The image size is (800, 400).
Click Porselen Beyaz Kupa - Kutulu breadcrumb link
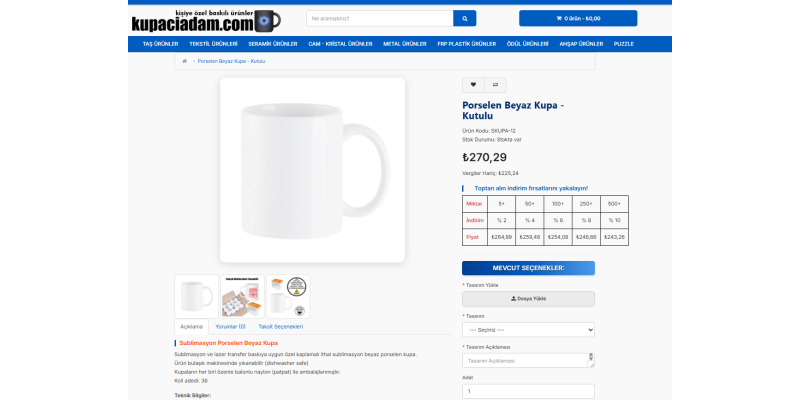click(231, 61)
